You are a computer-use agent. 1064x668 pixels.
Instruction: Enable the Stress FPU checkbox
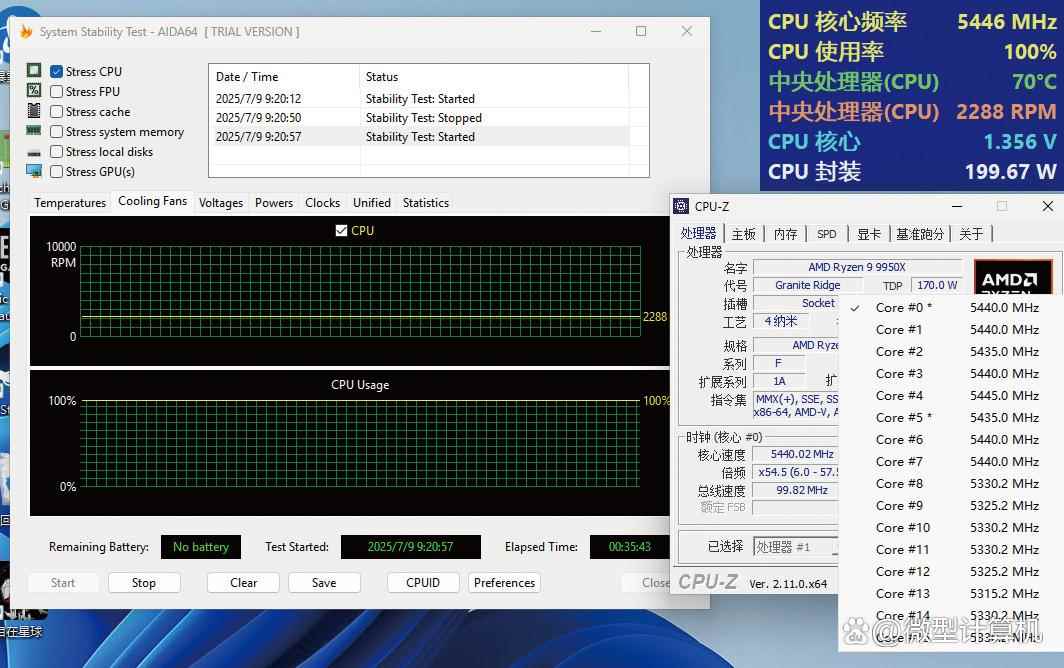coord(57,92)
